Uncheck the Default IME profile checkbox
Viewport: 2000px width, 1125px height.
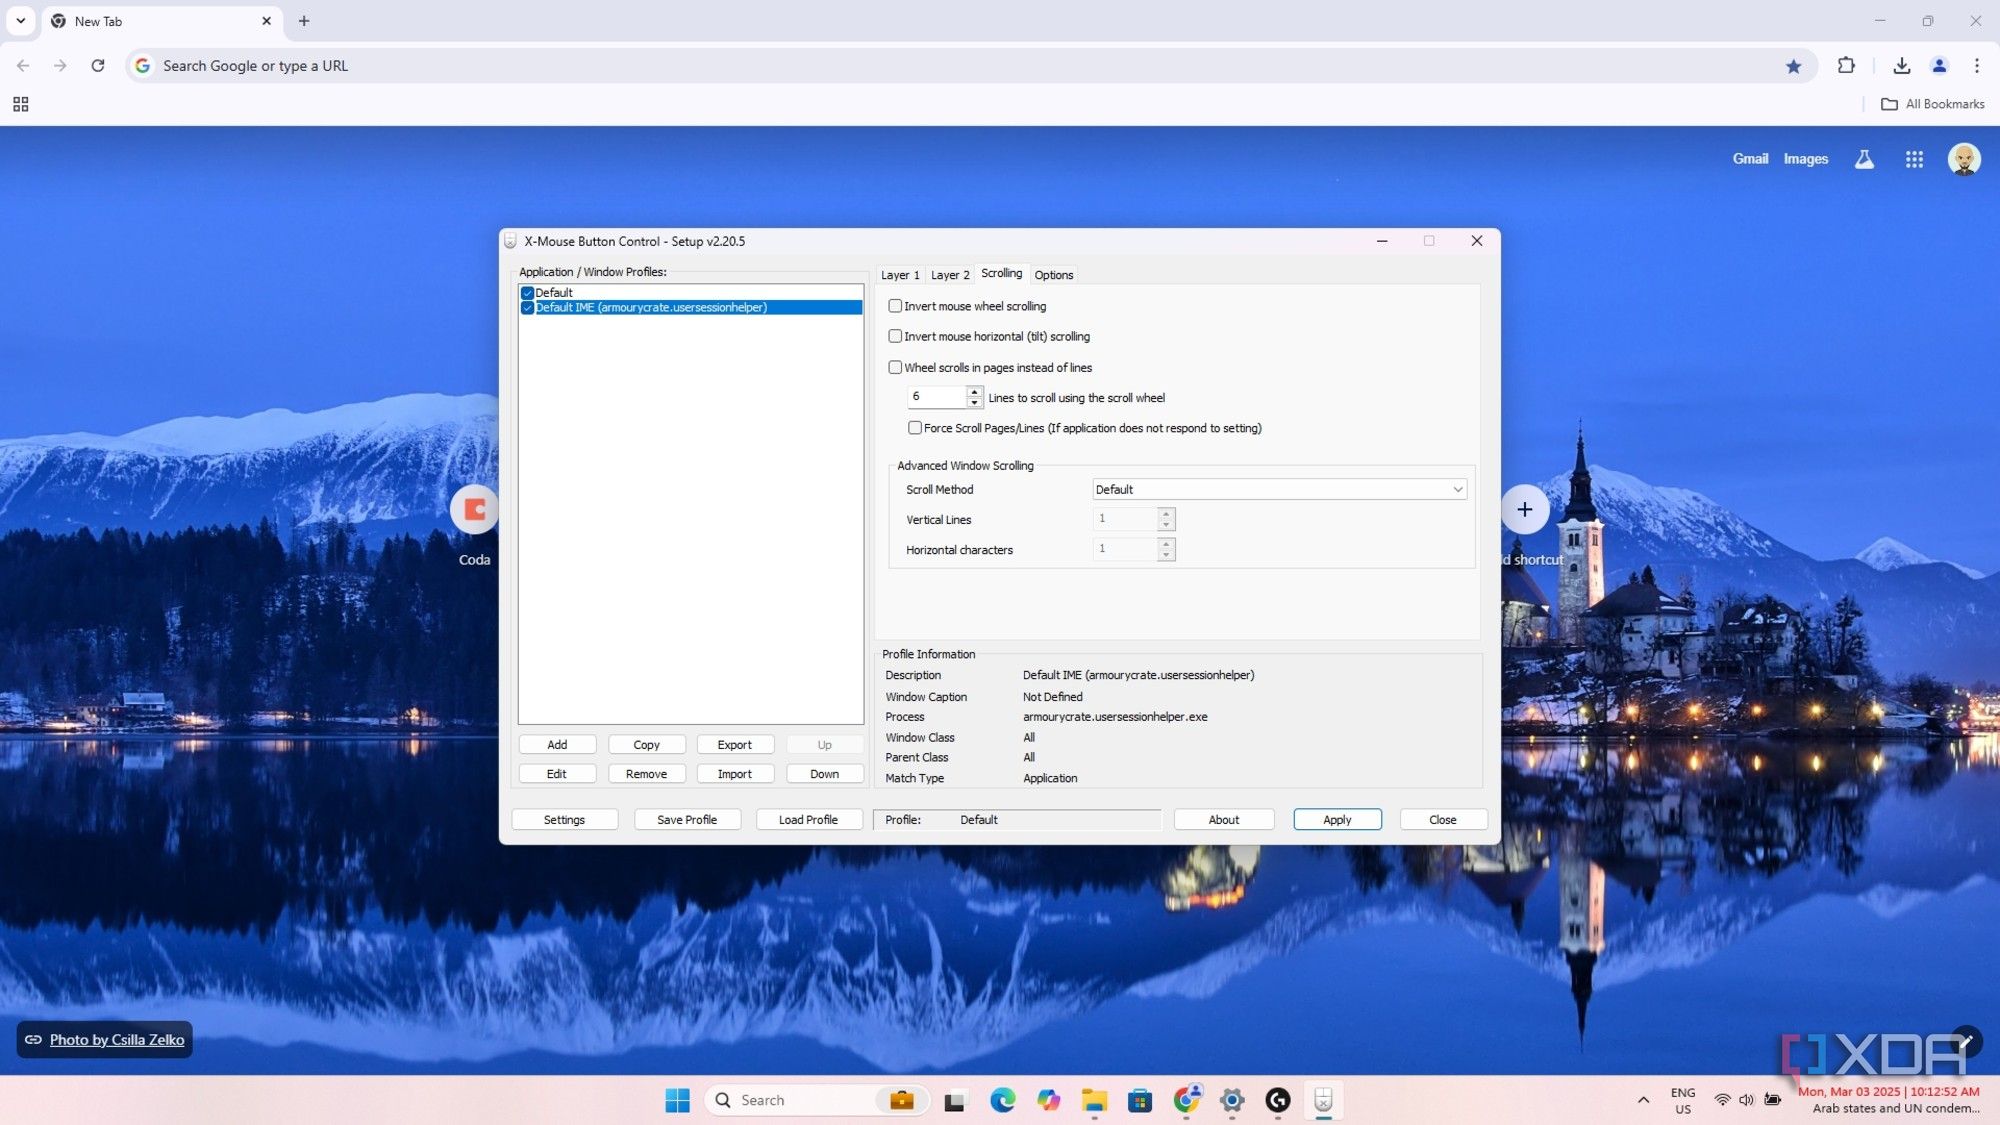527,307
